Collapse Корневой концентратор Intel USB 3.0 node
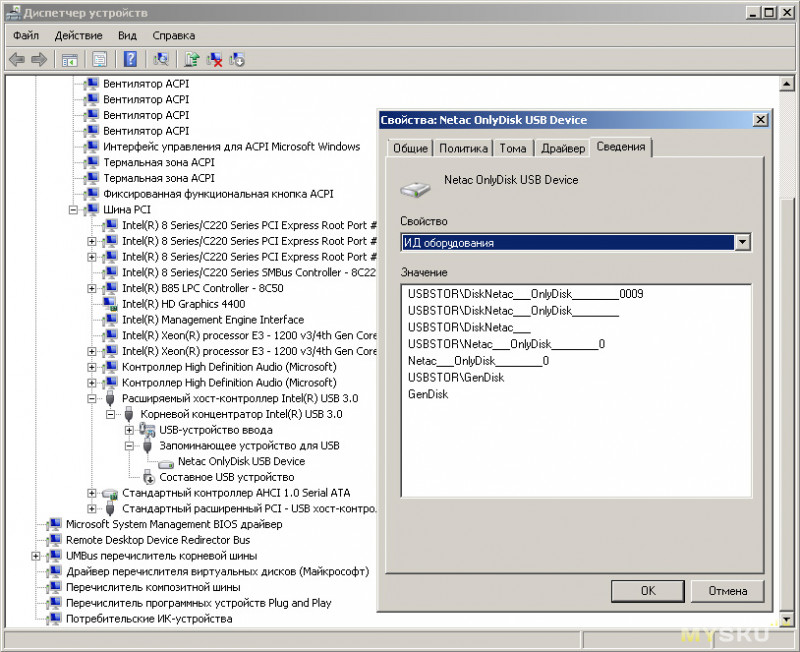 111,414
